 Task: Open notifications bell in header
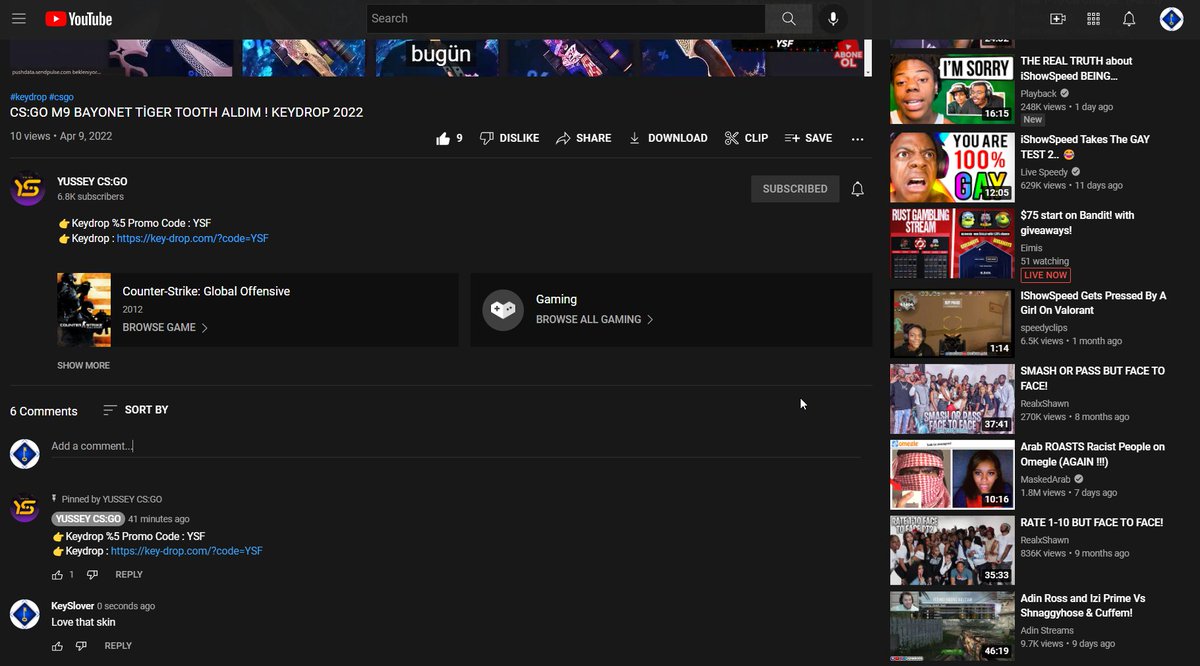(1129, 18)
